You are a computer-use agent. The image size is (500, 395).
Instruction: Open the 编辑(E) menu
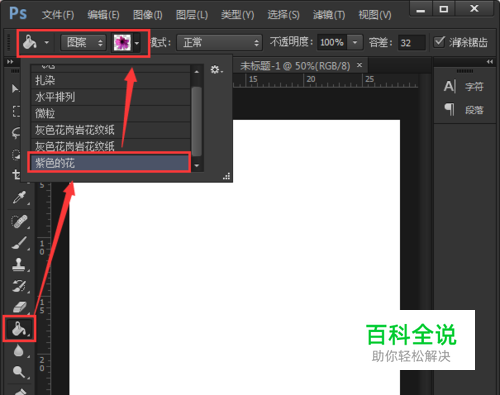pyautogui.click(x=103, y=15)
